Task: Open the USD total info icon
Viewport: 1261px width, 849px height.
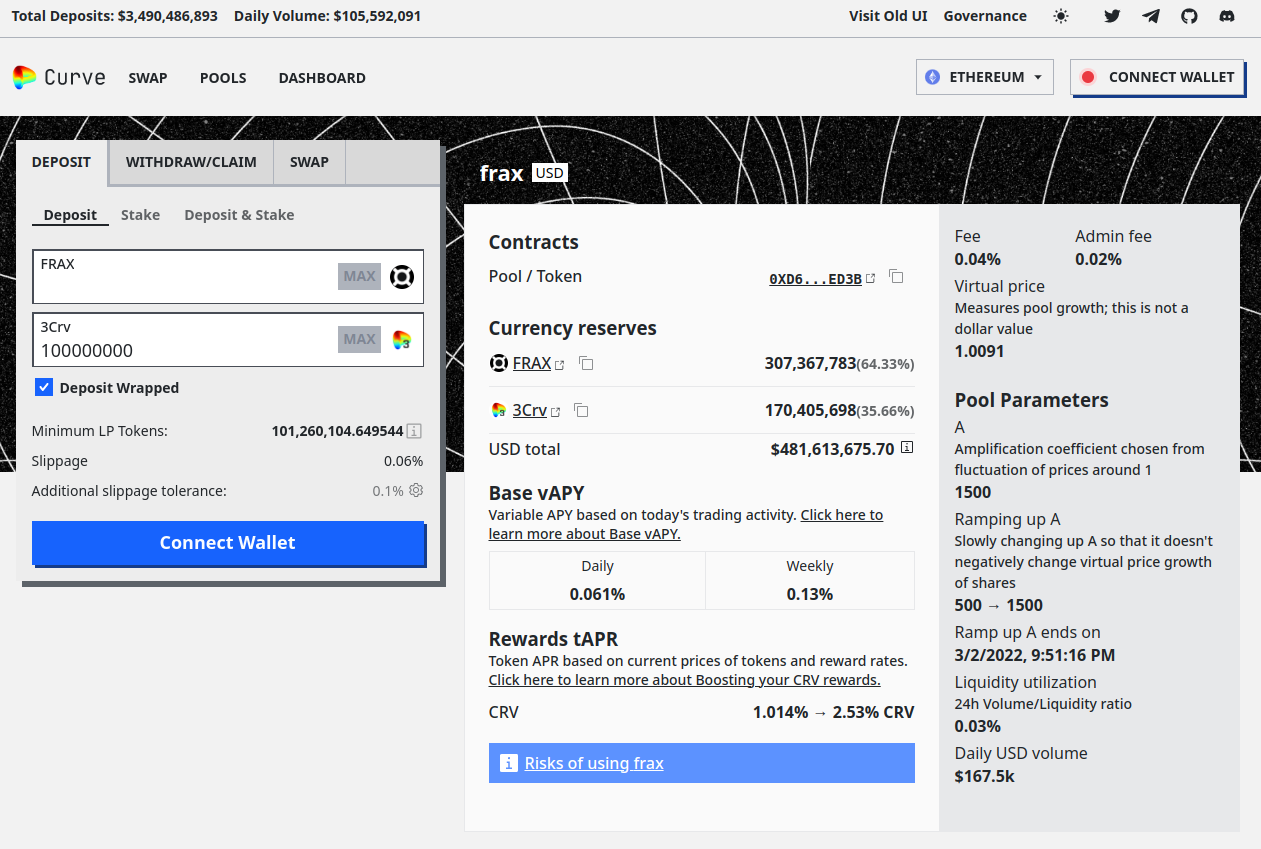Action: click(907, 448)
